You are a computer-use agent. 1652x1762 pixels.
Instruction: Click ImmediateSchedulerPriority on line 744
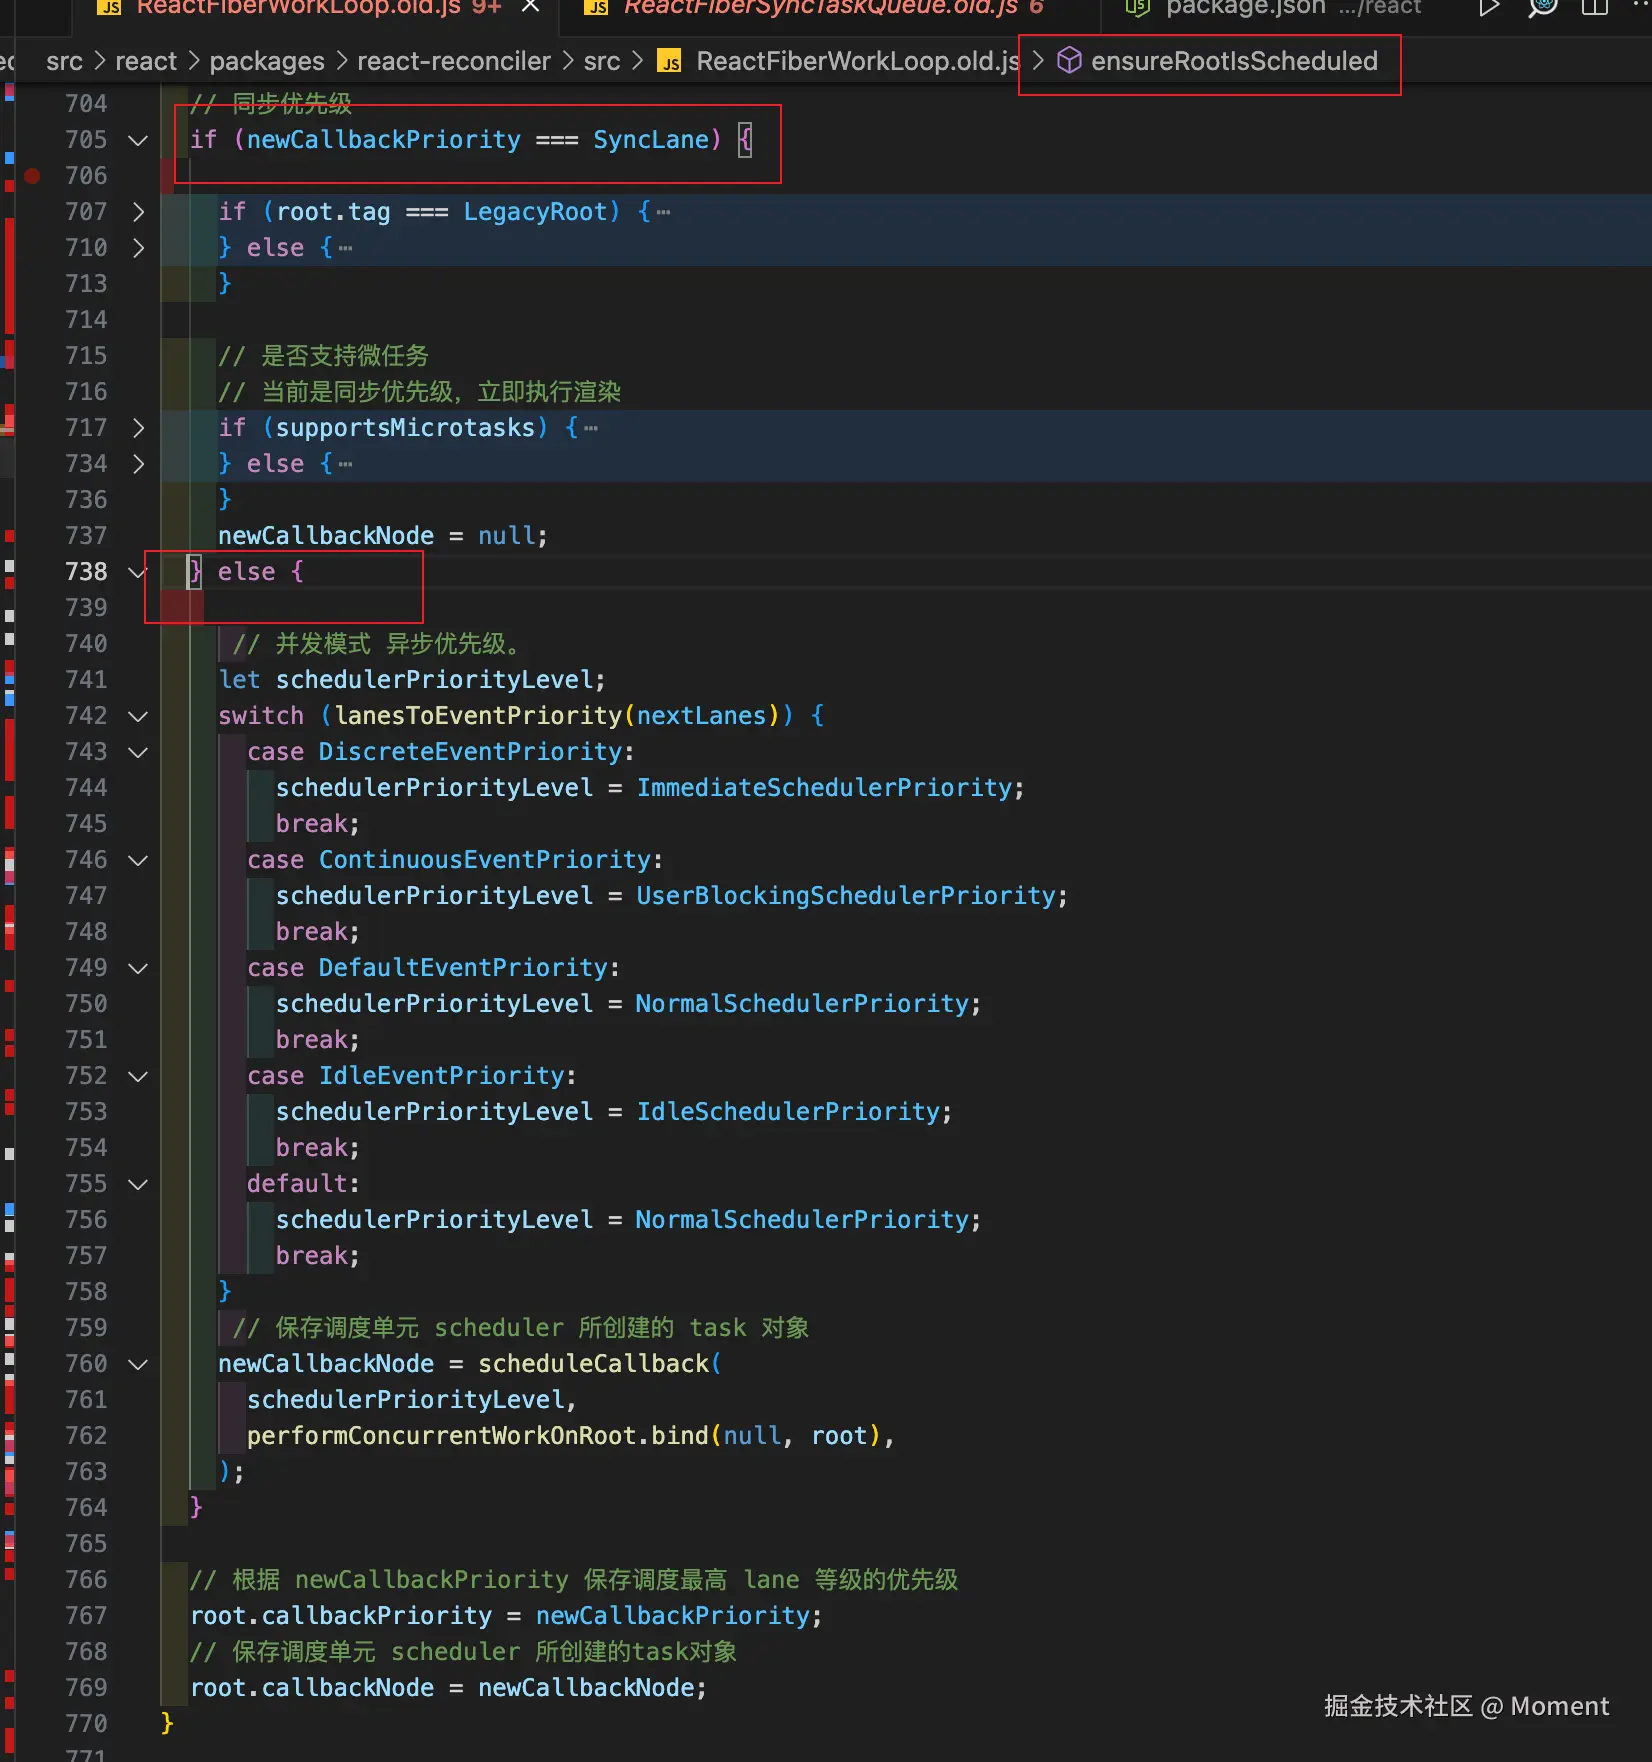824,788
